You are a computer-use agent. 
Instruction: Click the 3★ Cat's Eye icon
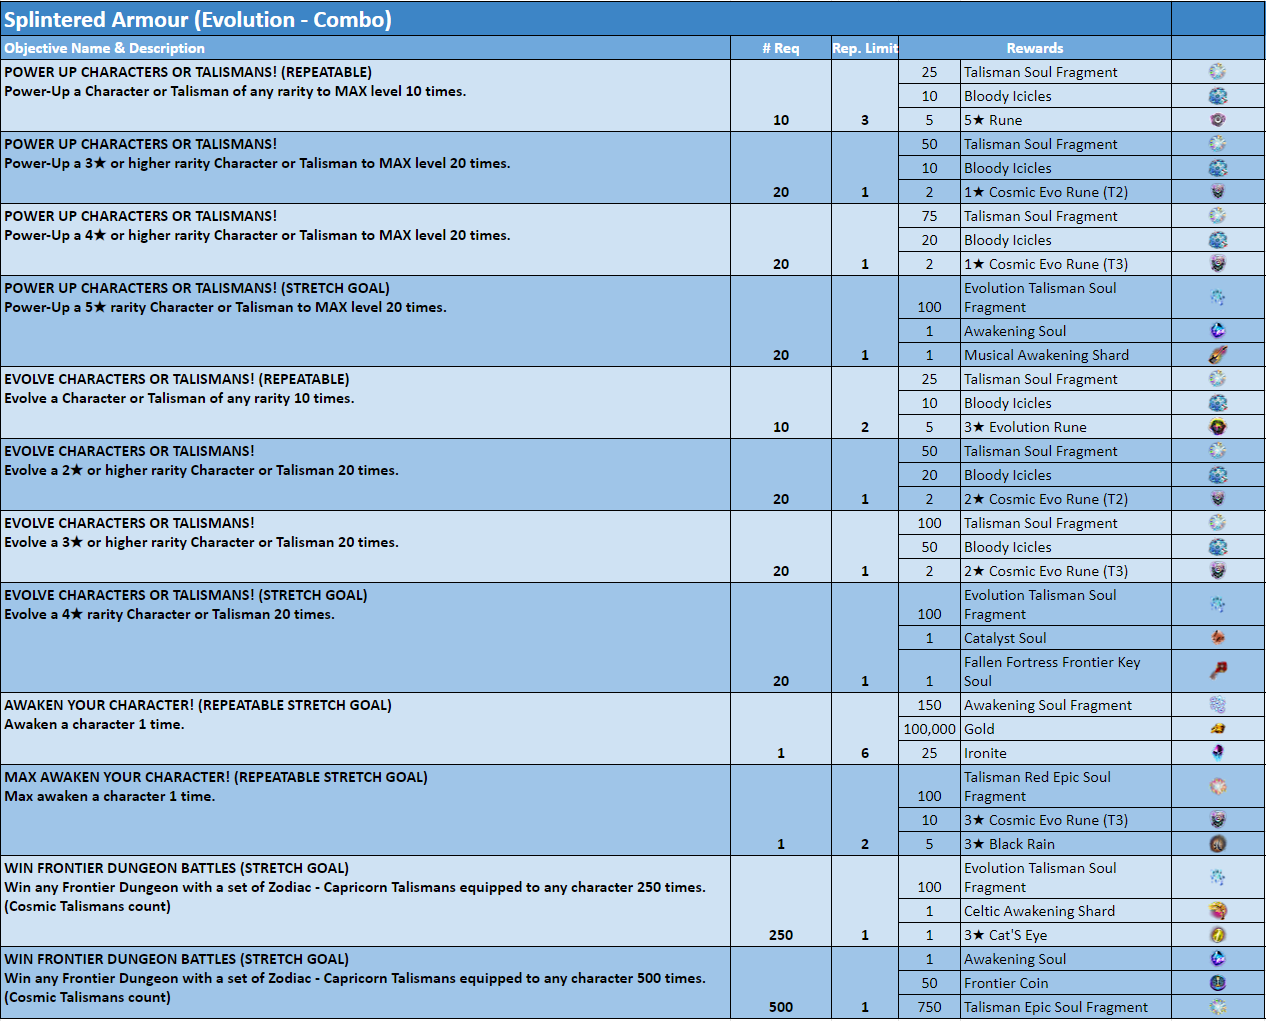click(1217, 935)
